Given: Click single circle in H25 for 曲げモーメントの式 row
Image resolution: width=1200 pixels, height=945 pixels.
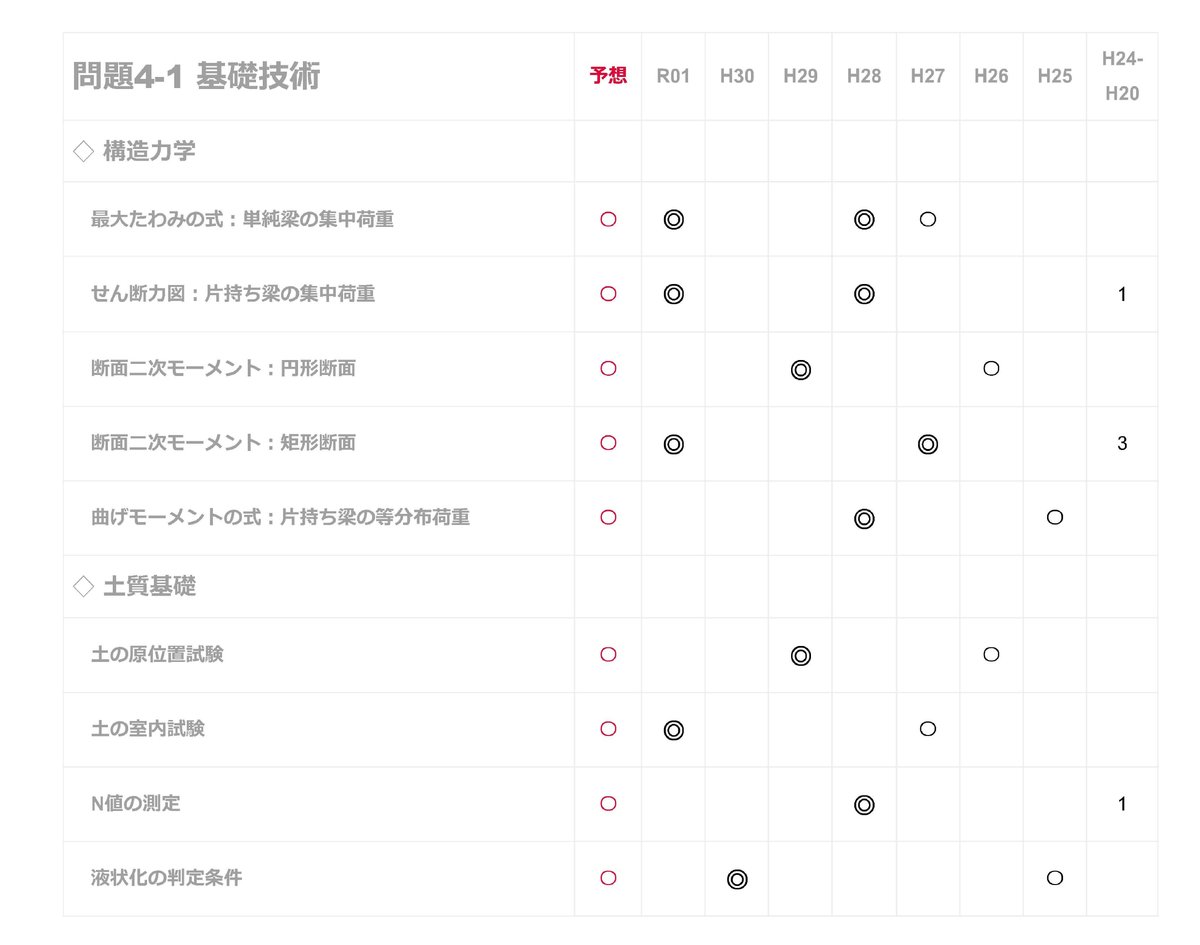Looking at the screenshot, I should pyautogui.click(x=1054, y=518).
